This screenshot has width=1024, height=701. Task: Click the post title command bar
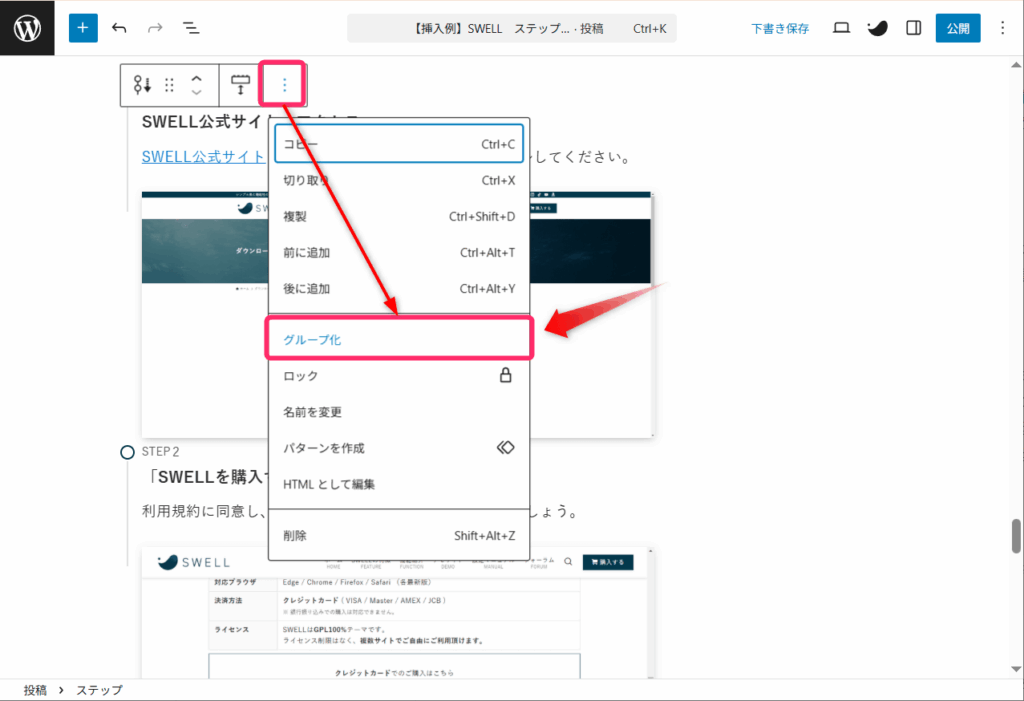tap(511, 28)
